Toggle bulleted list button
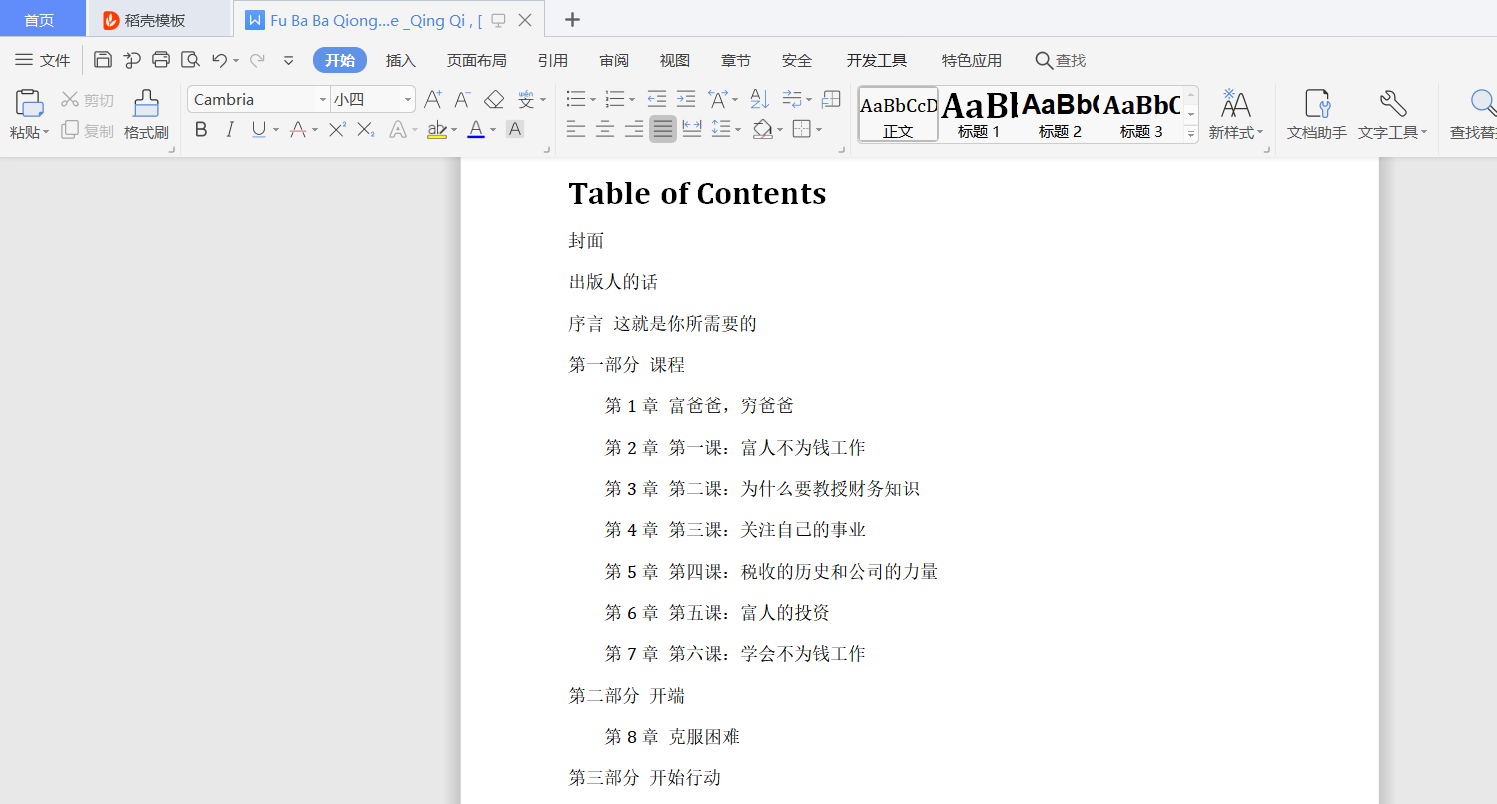The height and width of the screenshot is (804, 1497). point(576,99)
